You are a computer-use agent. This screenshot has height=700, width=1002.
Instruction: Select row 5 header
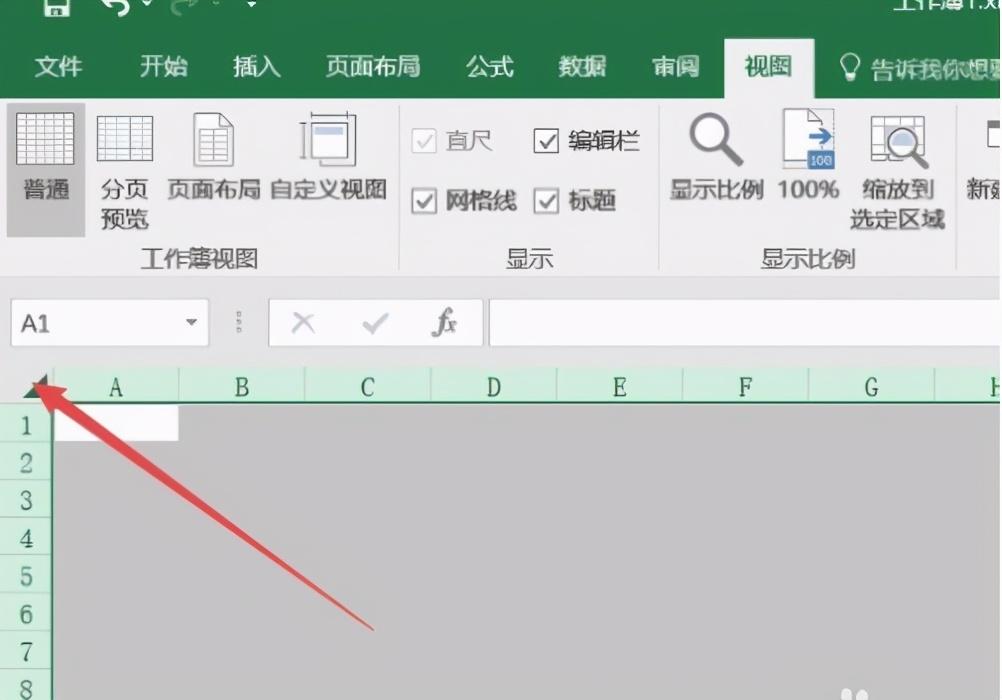coord(26,575)
